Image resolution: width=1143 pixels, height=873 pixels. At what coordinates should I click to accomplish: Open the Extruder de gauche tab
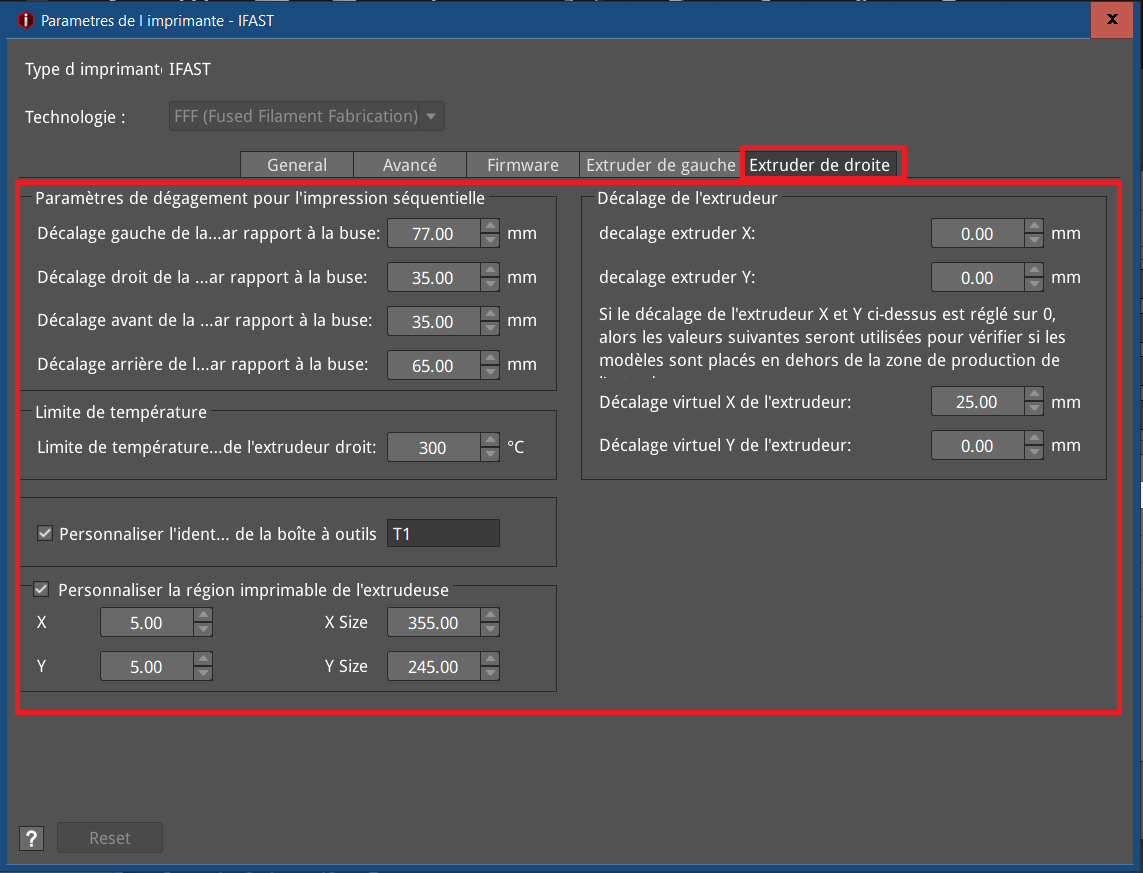(660, 165)
